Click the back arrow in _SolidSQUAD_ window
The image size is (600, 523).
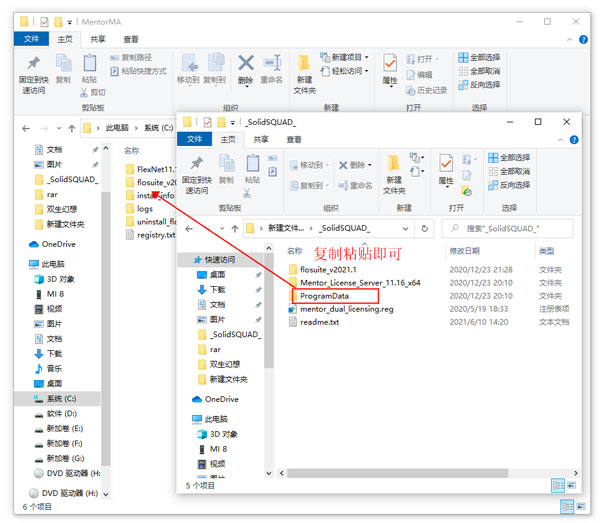[x=187, y=229]
